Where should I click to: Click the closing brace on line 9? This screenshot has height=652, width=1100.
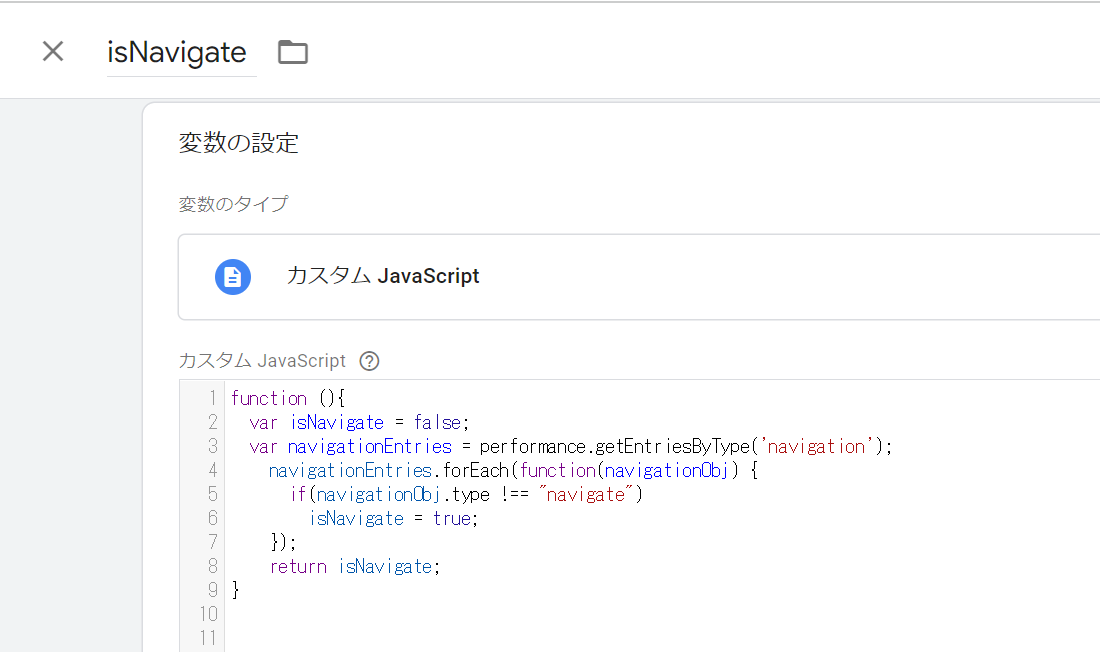coord(236,590)
